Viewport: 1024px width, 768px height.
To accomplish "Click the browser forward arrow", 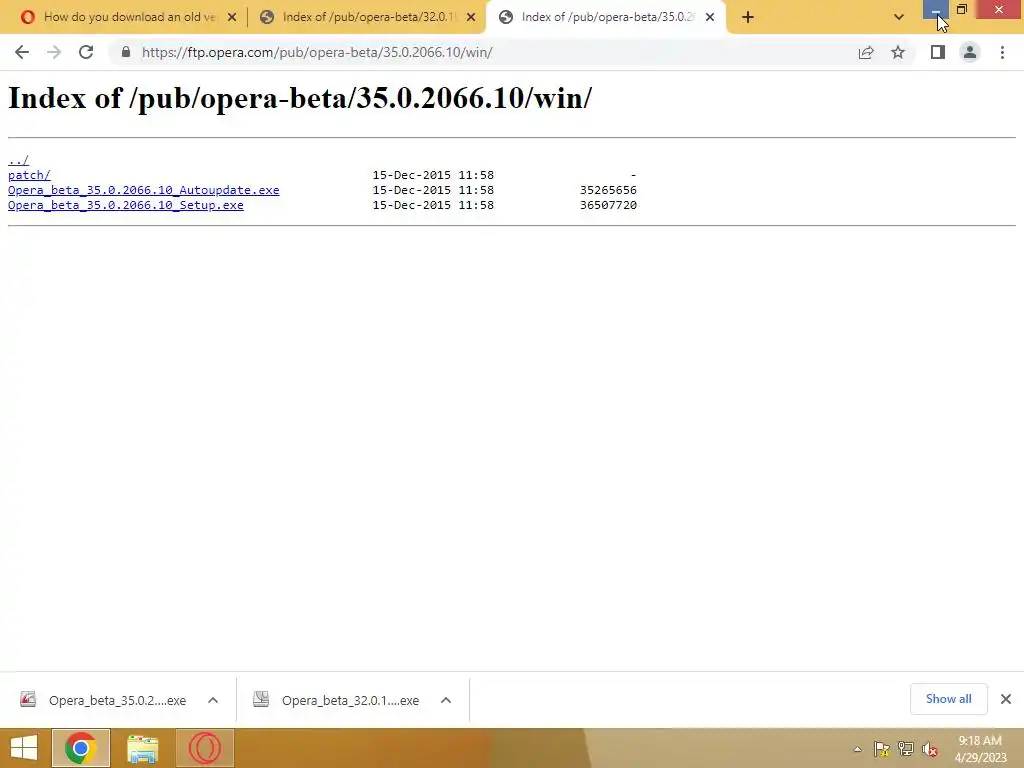I will [x=54, y=52].
